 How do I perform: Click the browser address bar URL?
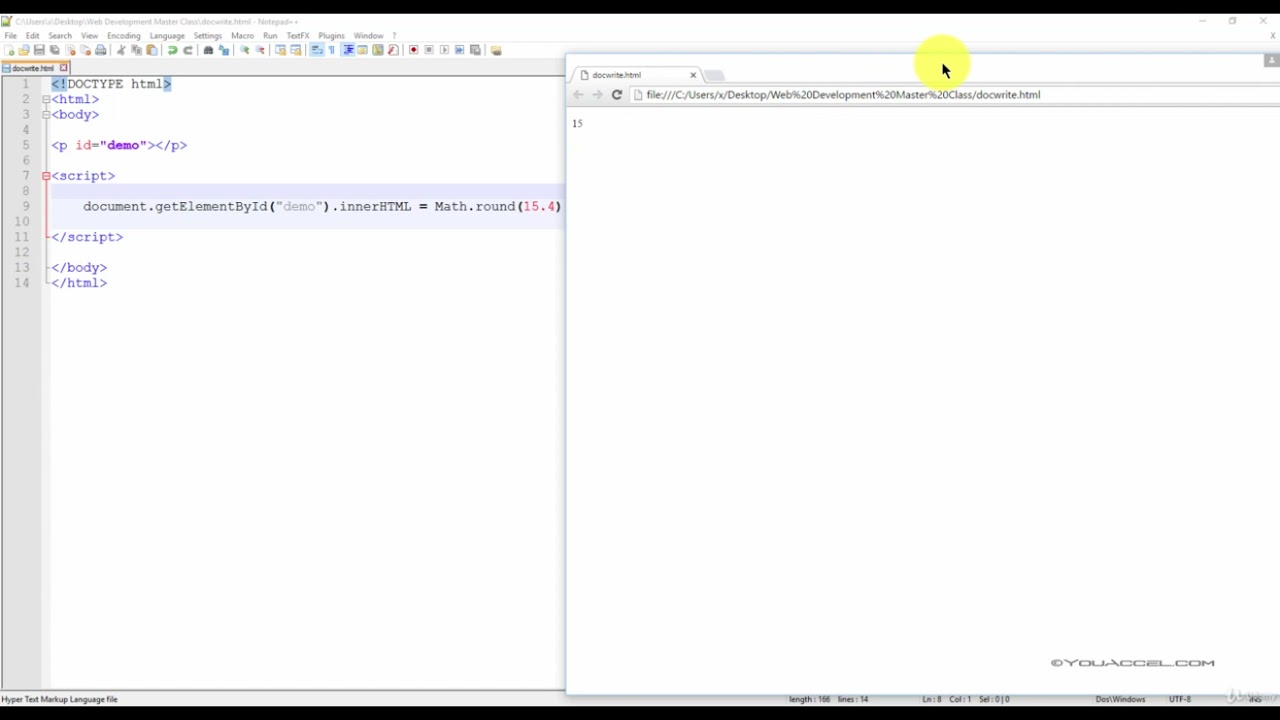(843, 95)
